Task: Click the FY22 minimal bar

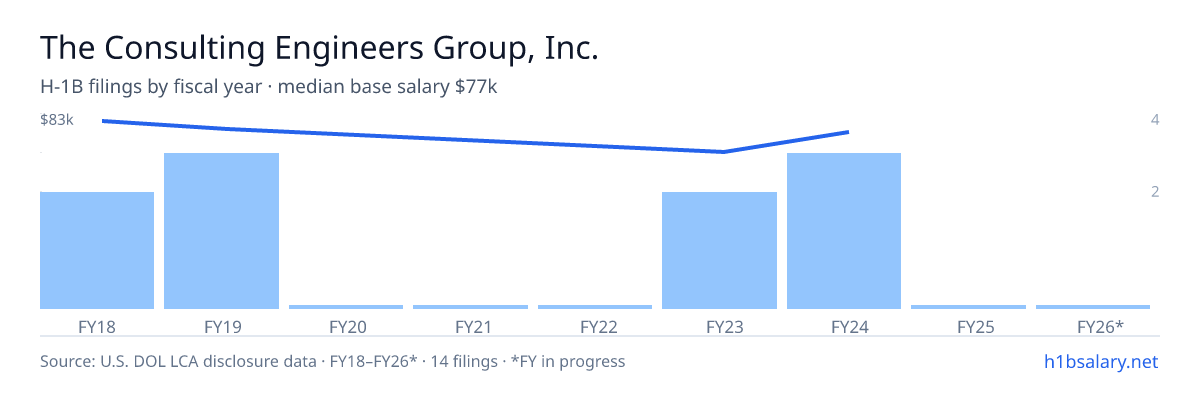Action: (595, 307)
